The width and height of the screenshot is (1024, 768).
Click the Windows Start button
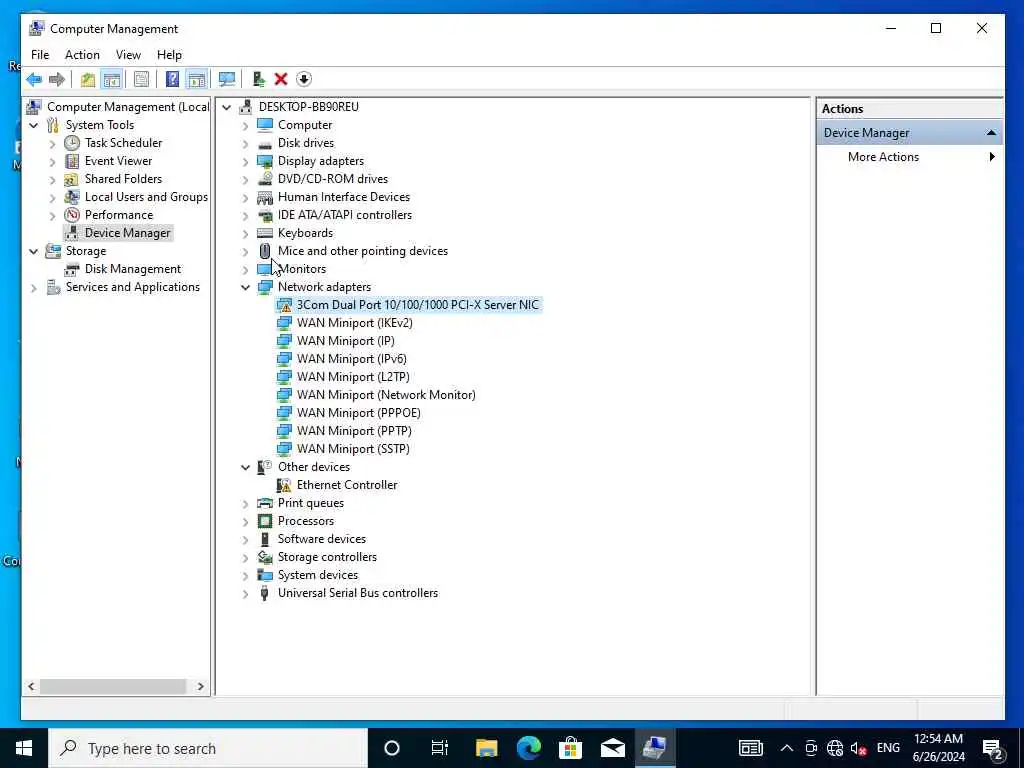(x=24, y=748)
